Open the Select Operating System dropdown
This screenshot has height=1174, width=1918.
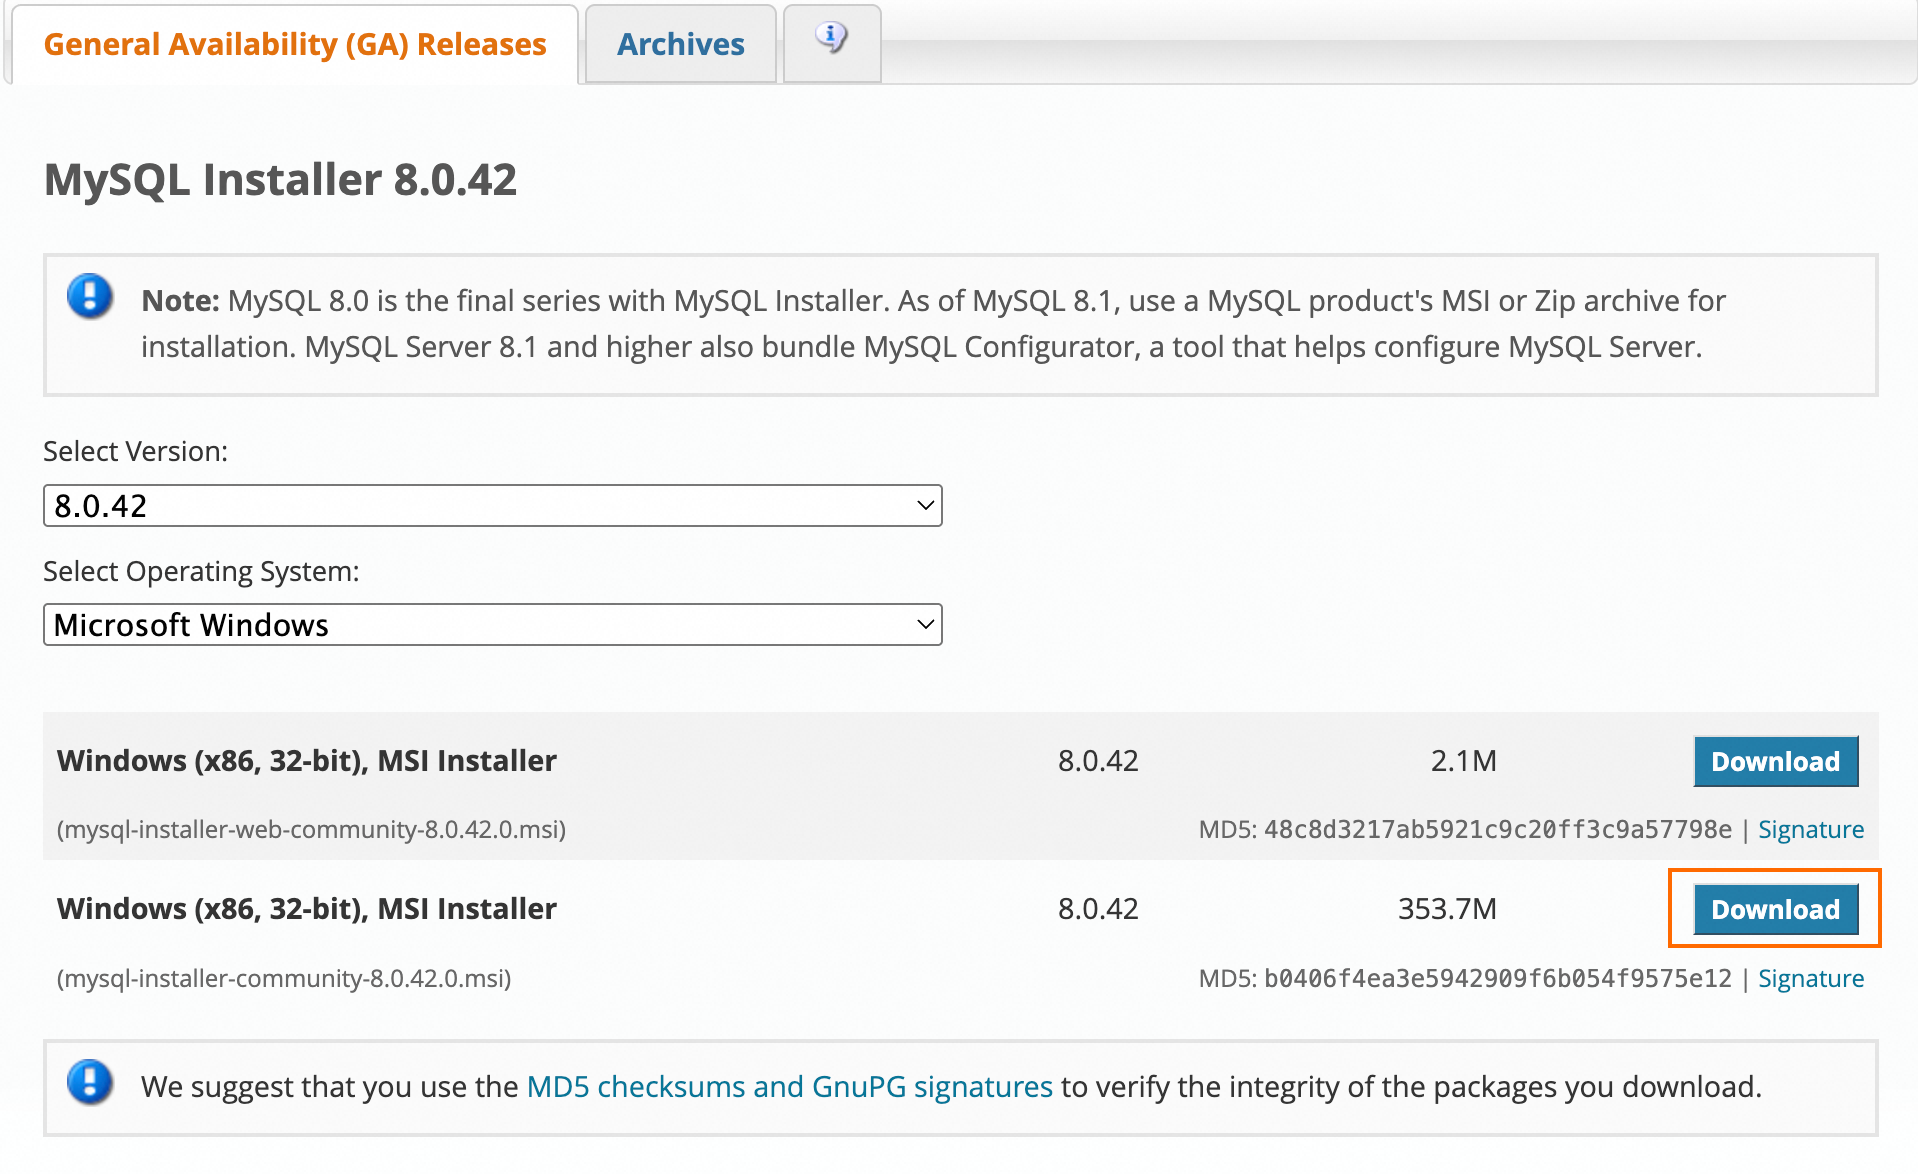point(492,625)
